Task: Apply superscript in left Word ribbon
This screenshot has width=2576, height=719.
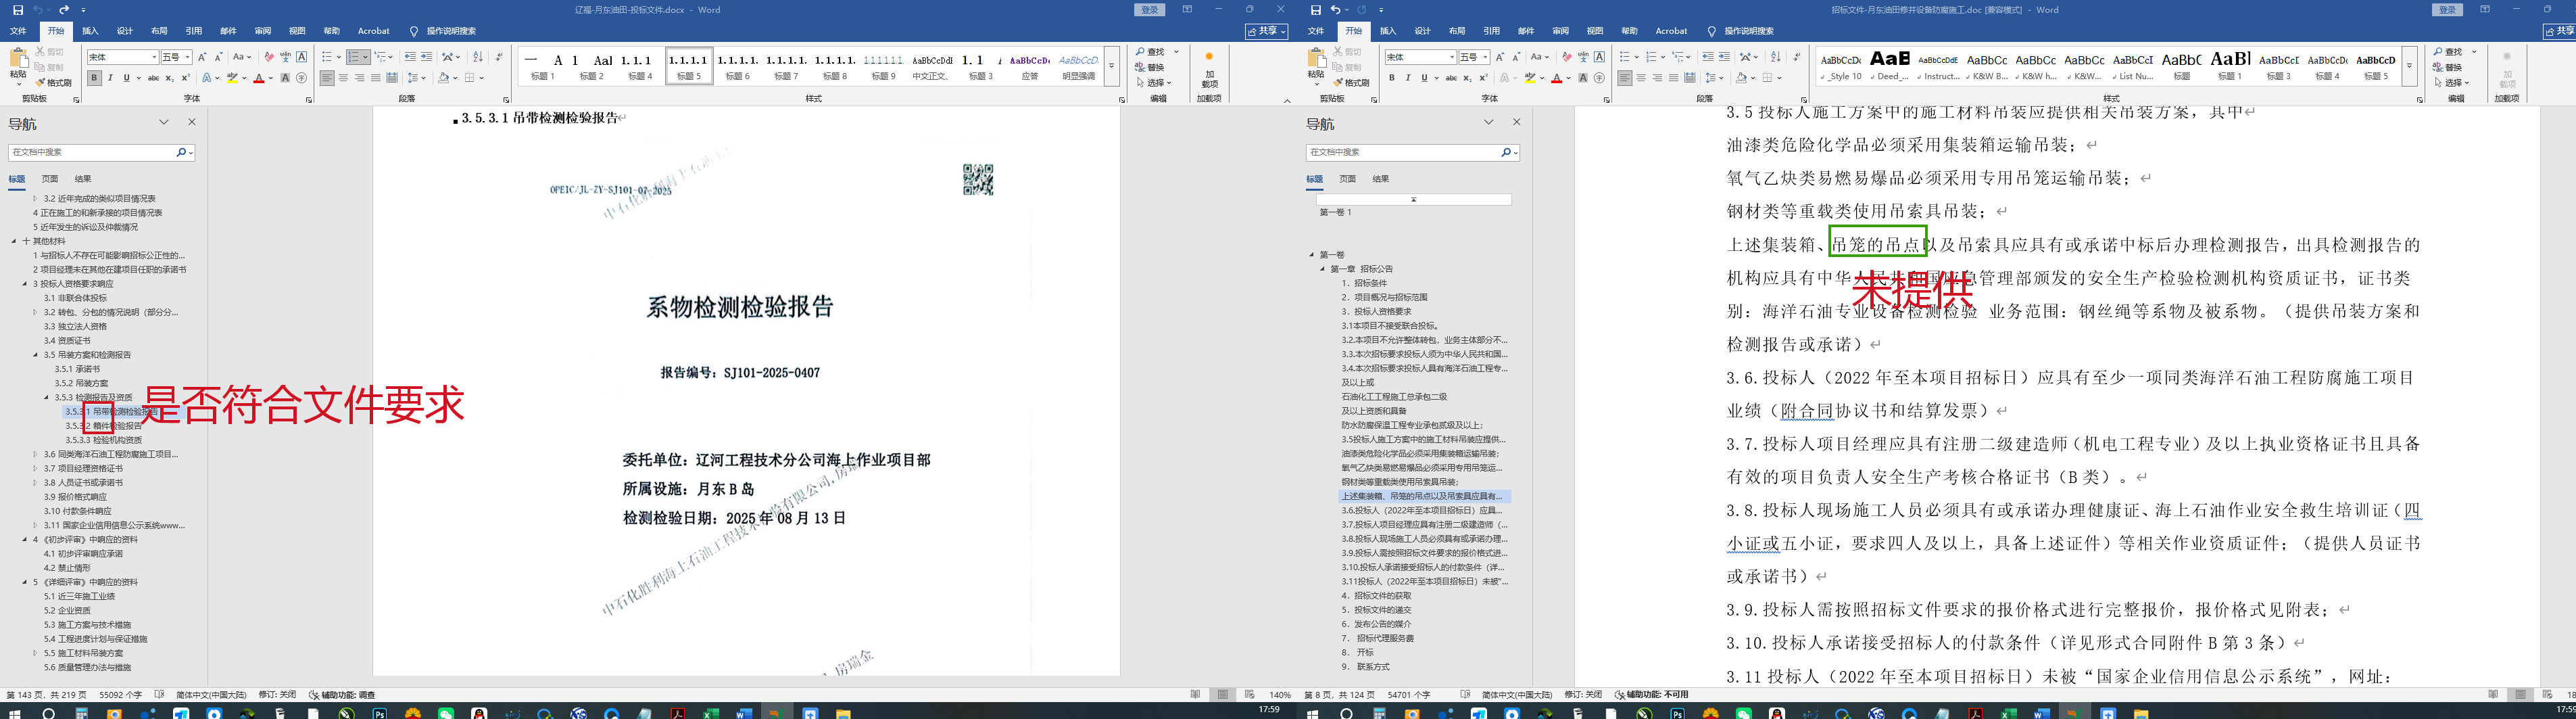Action: (186, 78)
